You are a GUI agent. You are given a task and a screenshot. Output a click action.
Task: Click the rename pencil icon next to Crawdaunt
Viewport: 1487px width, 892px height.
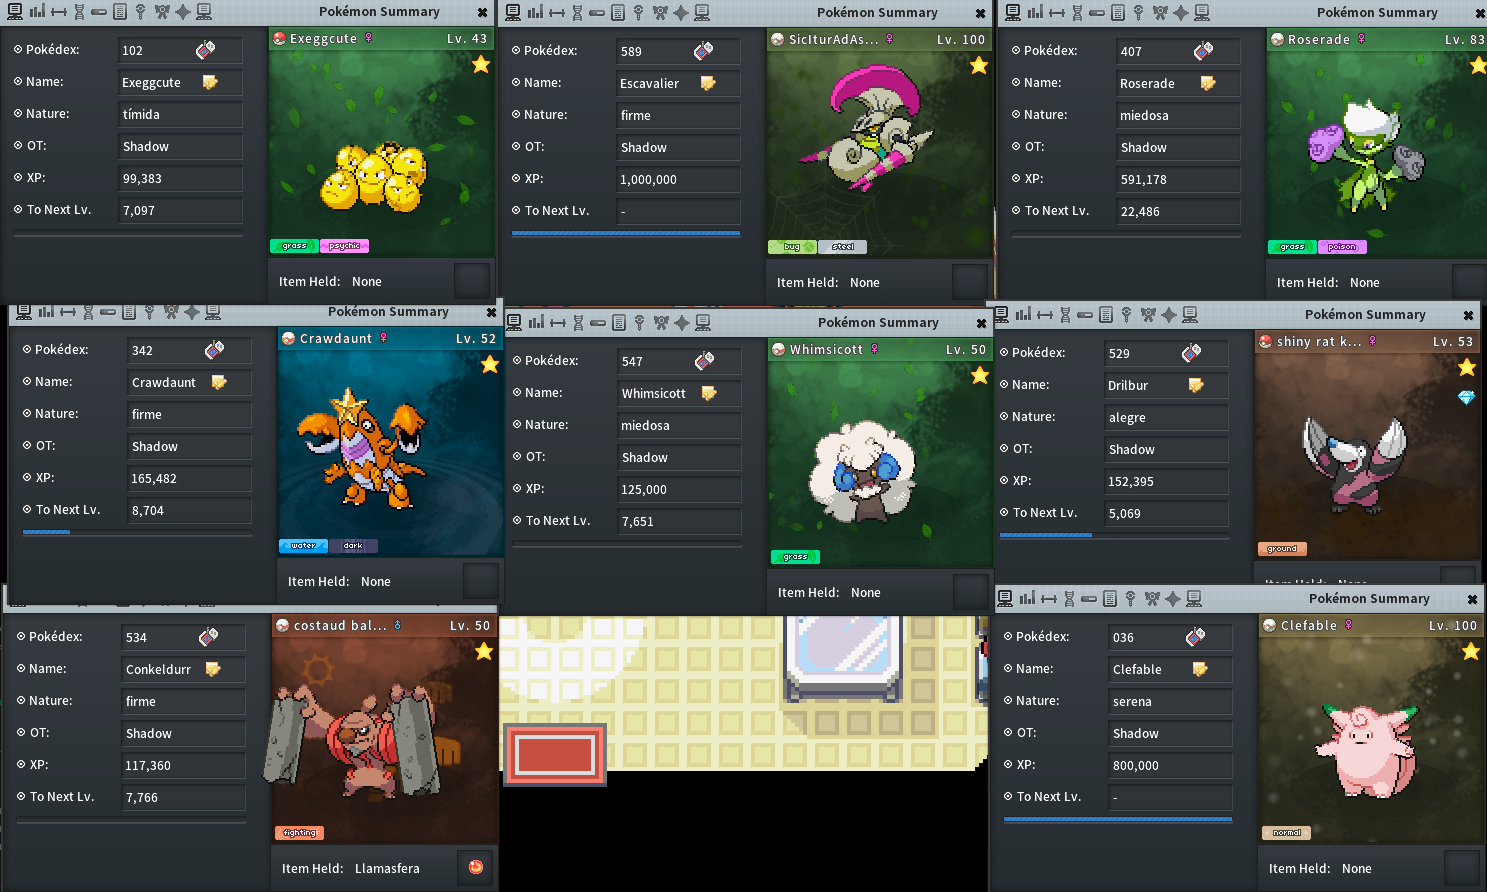[x=219, y=382]
